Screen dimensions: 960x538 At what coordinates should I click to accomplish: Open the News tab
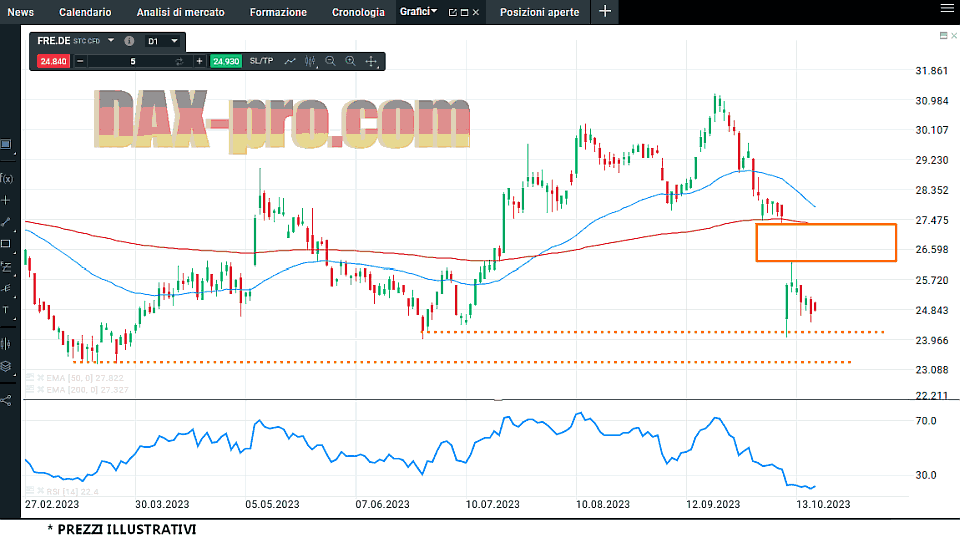[21, 12]
